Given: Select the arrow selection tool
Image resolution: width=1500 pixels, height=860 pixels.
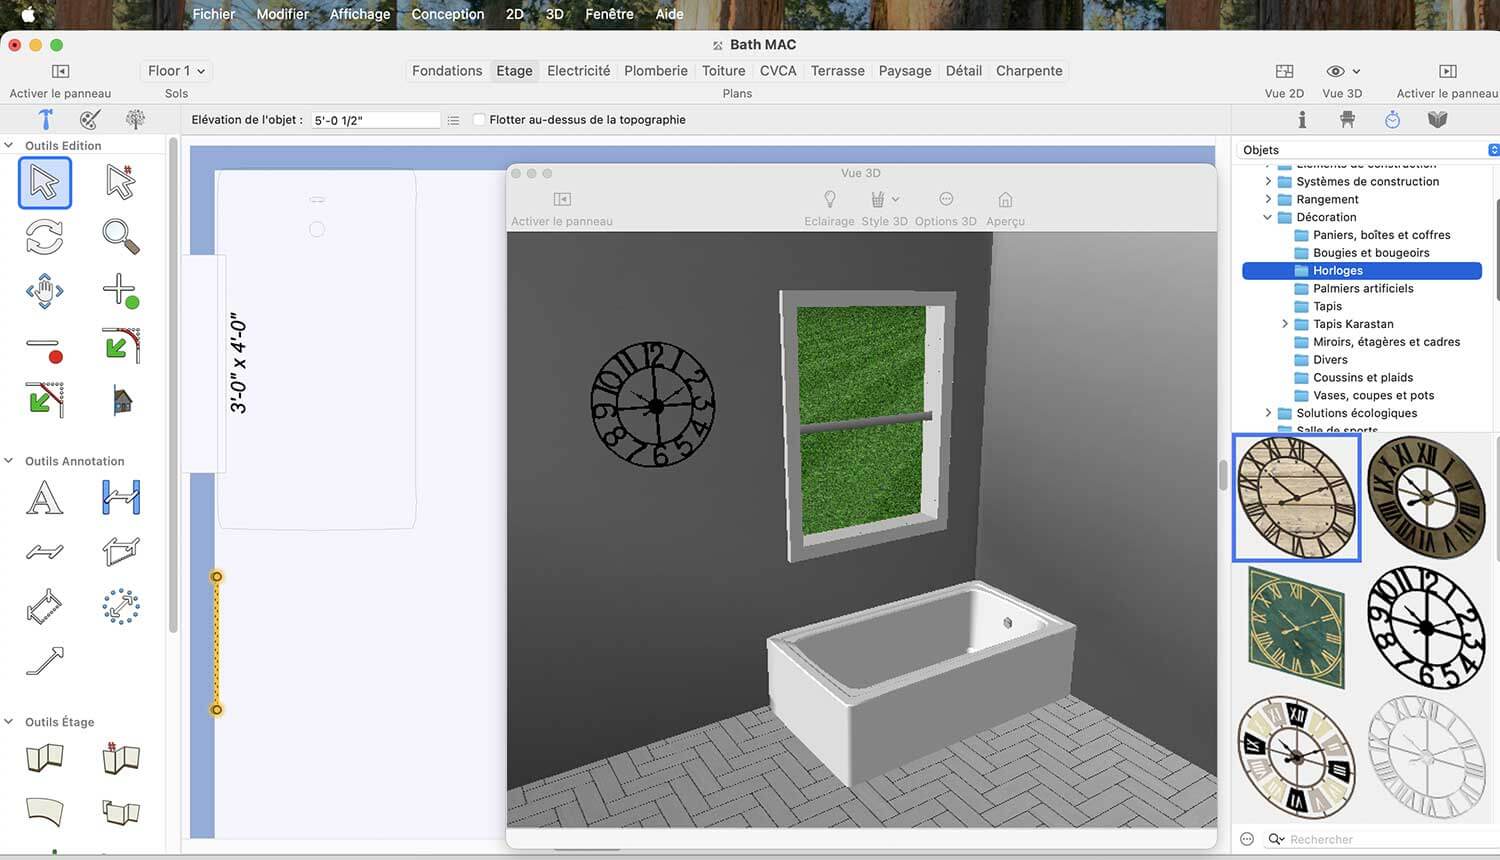Looking at the screenshot, I should 45,183.
